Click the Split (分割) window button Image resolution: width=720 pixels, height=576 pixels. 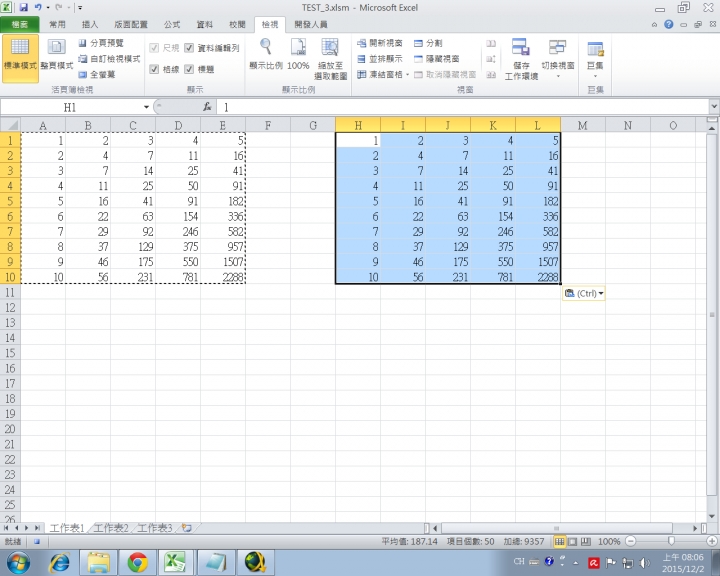tap(428, 43)
